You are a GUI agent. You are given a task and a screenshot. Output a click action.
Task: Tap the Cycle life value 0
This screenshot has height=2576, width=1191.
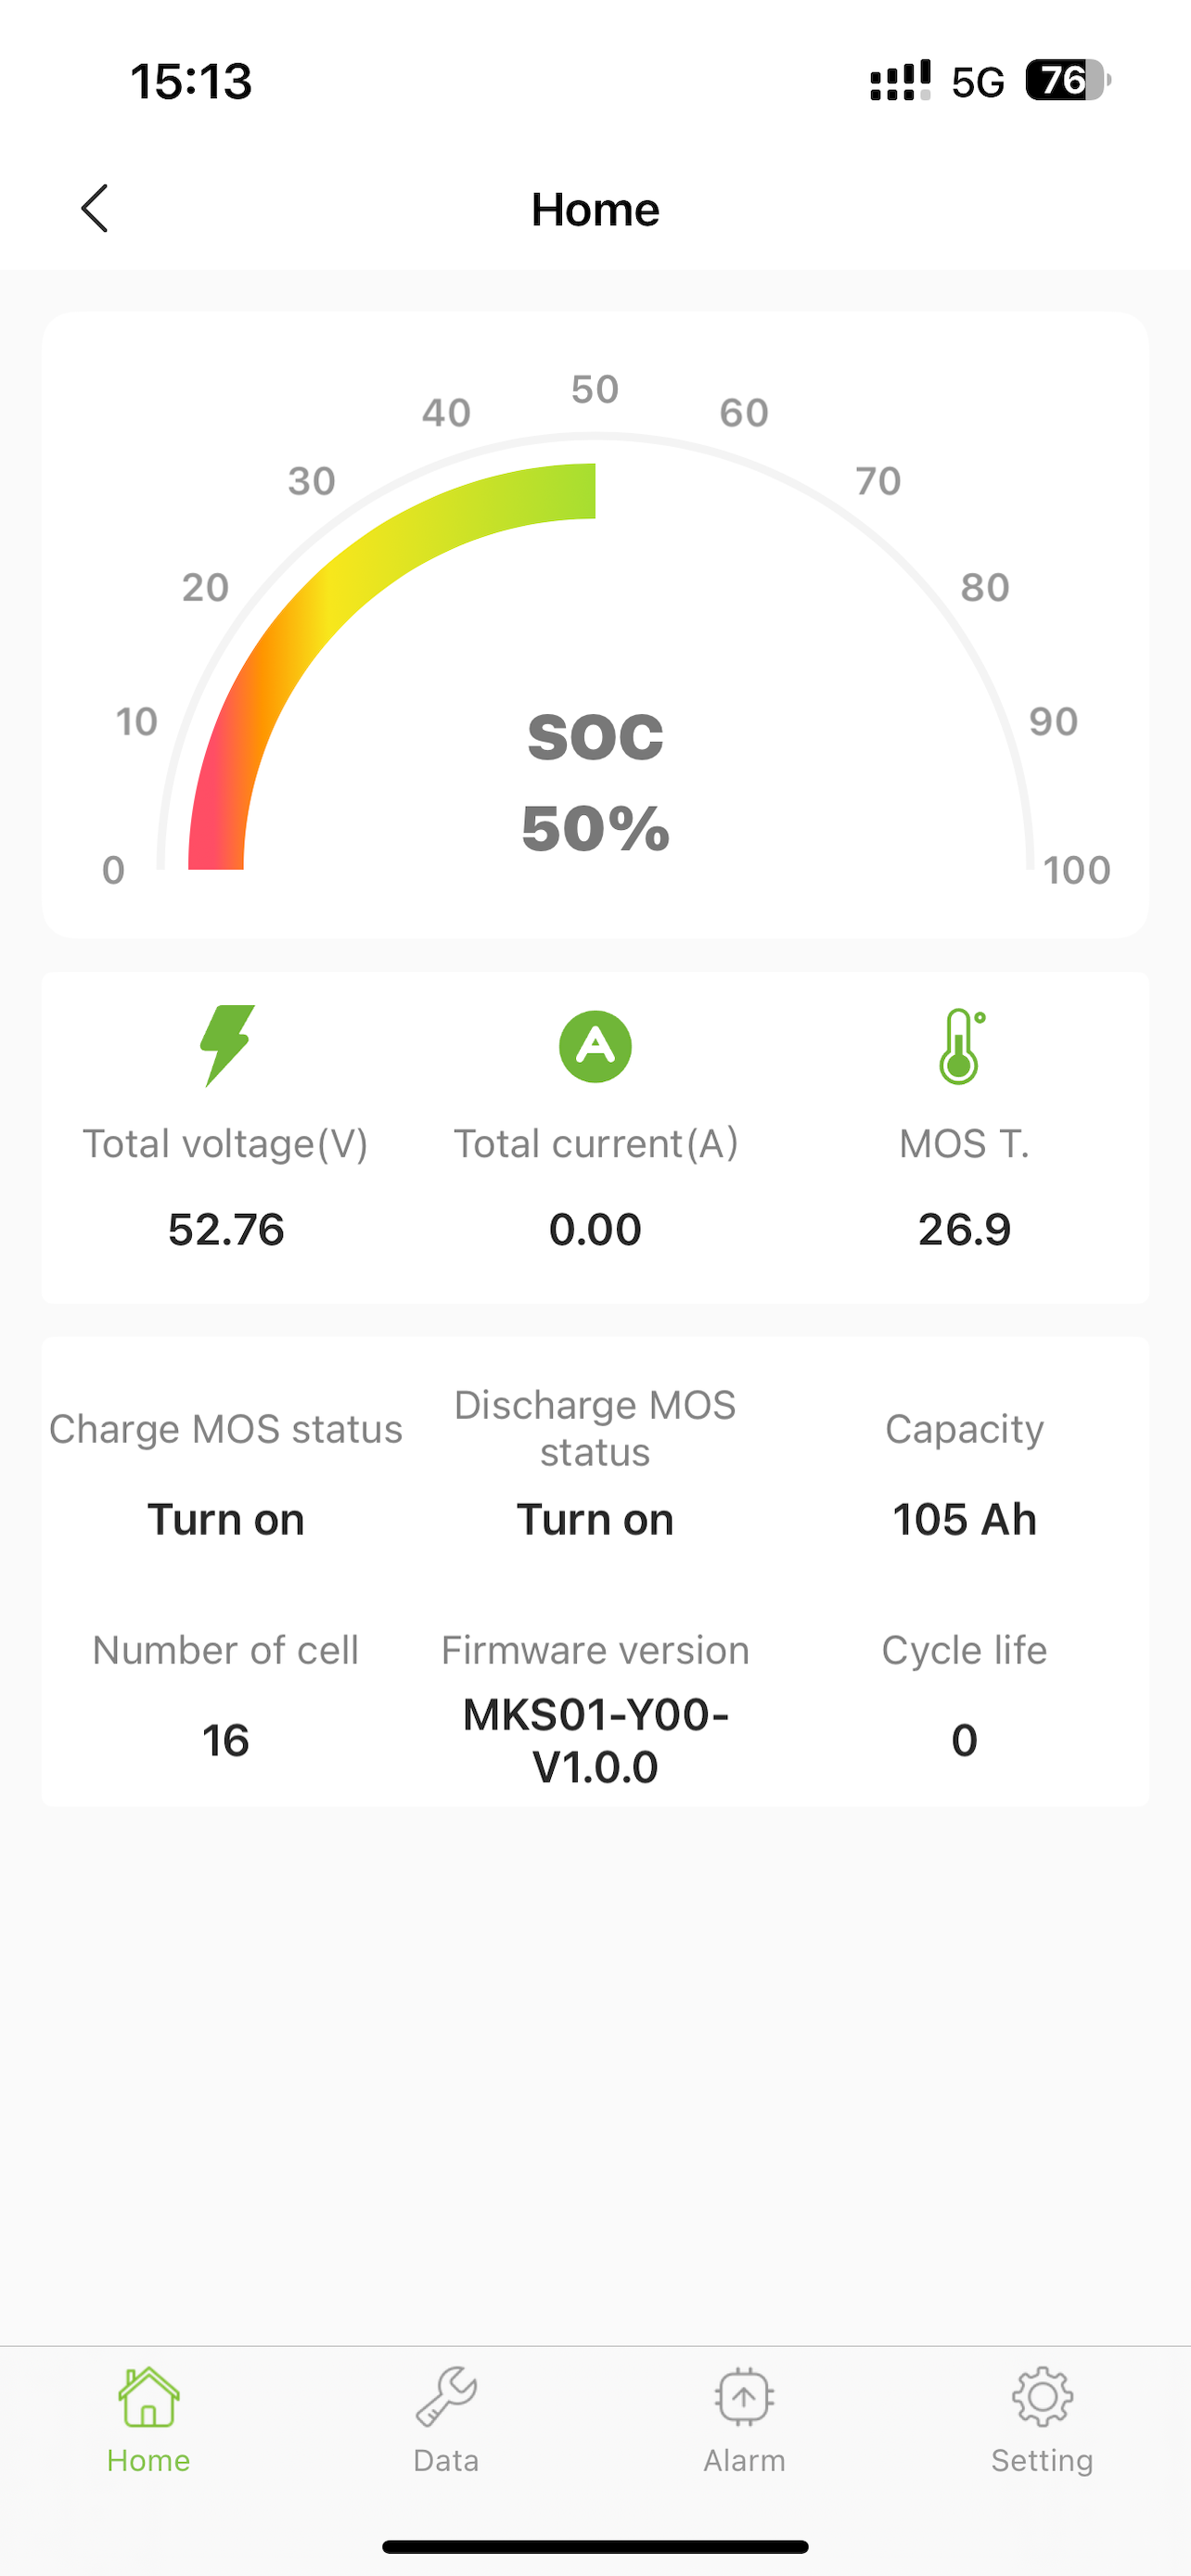(964, 1740)
